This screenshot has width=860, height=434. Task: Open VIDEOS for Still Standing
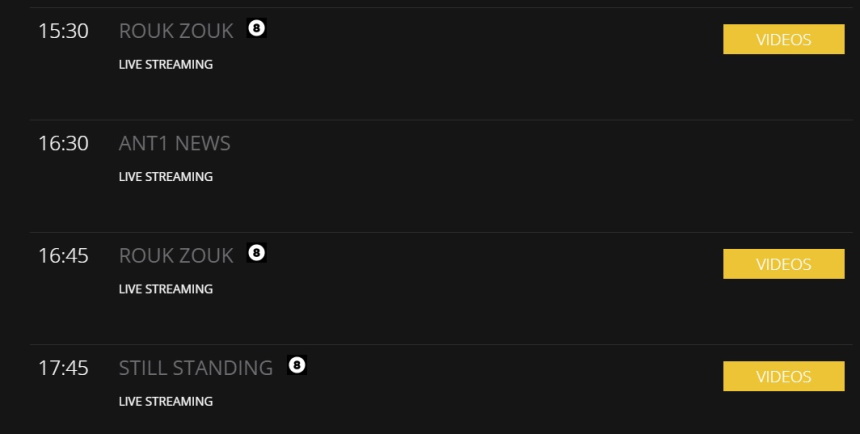pyautogui.click(x=783, y=376)
